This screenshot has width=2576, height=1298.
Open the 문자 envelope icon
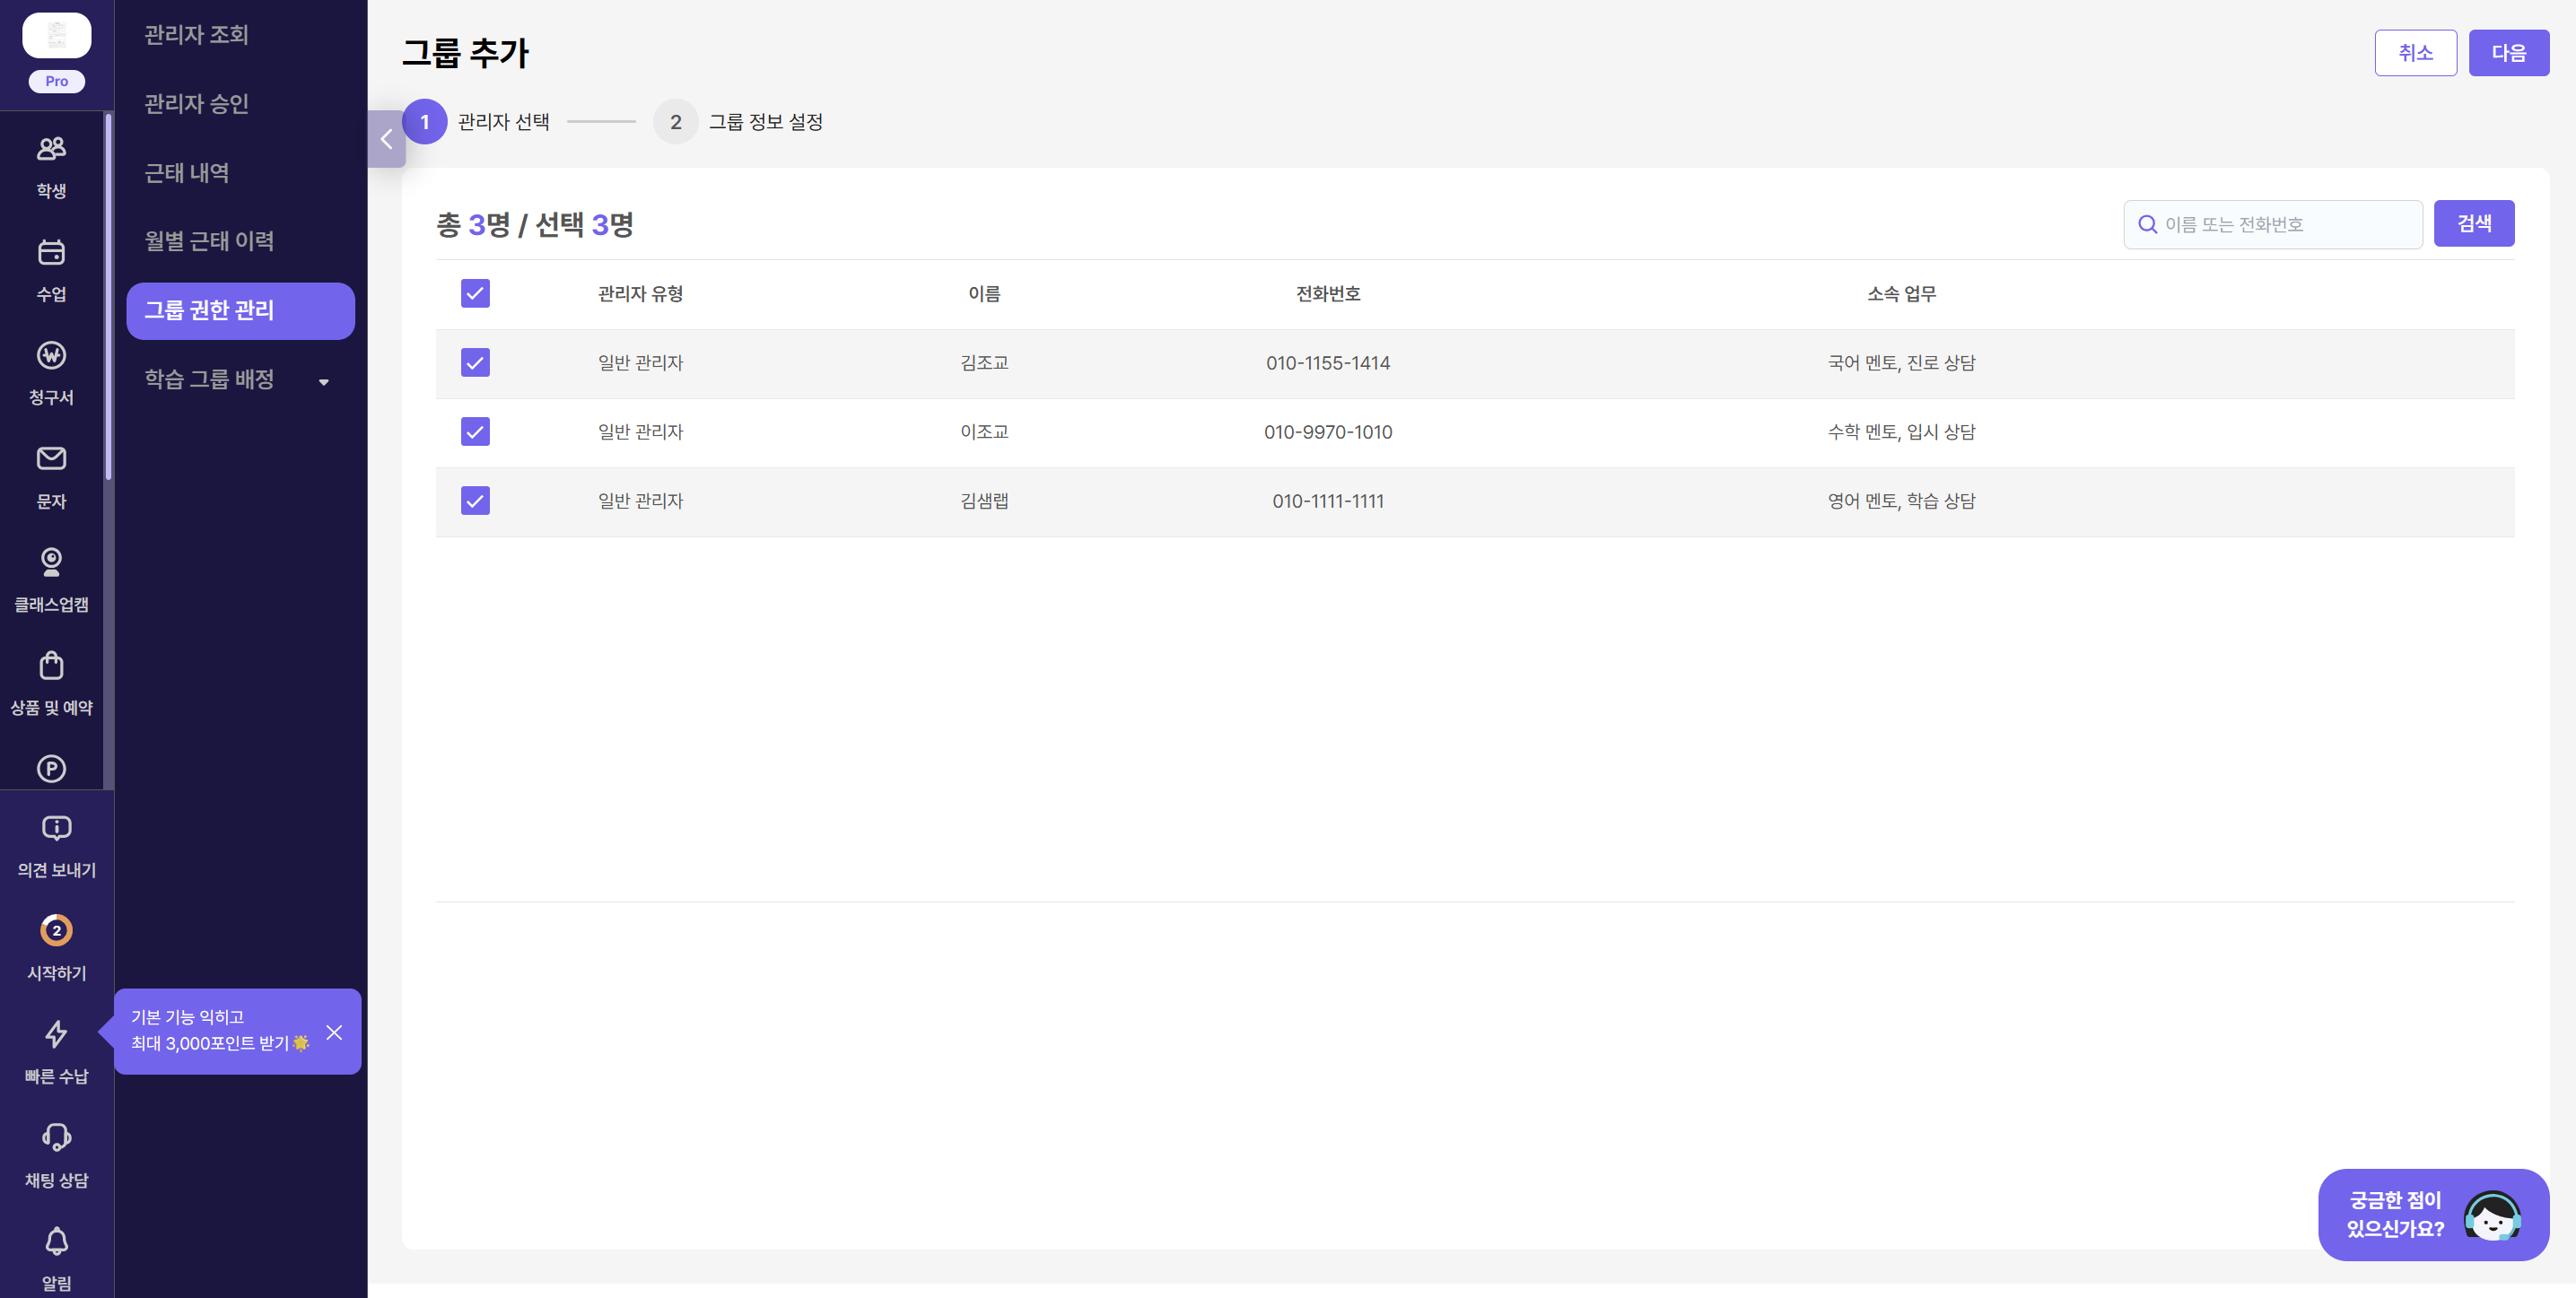(x=51, y=458)
